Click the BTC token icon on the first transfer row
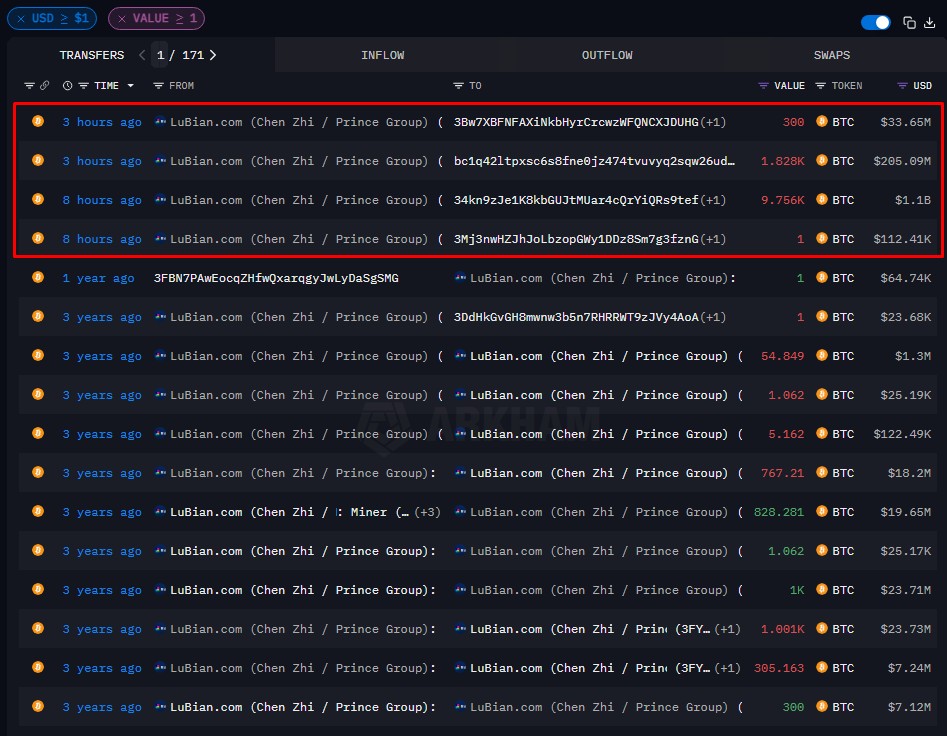Viewport: 947px width, 736px height. point(822,122)
